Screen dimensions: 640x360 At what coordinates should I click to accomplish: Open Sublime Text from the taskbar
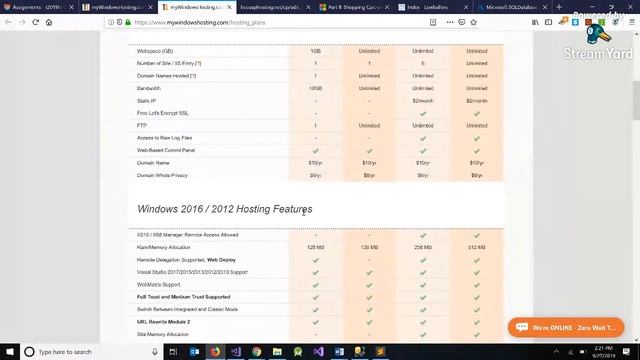point(380,352)
